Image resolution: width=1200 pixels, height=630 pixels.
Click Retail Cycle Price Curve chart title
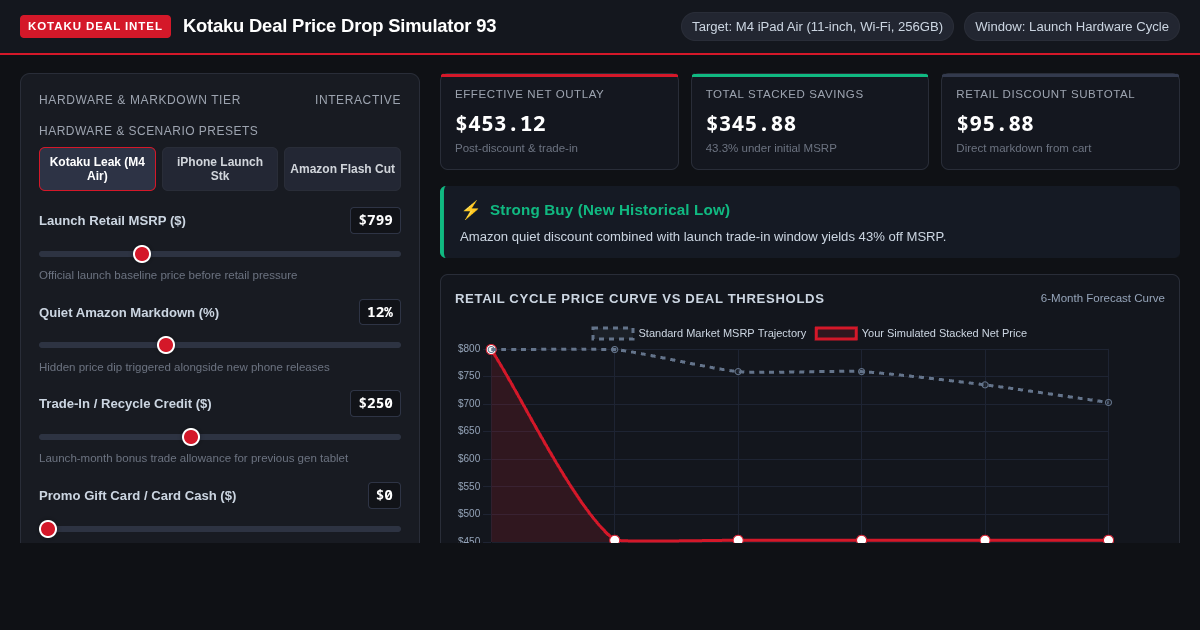640,298
